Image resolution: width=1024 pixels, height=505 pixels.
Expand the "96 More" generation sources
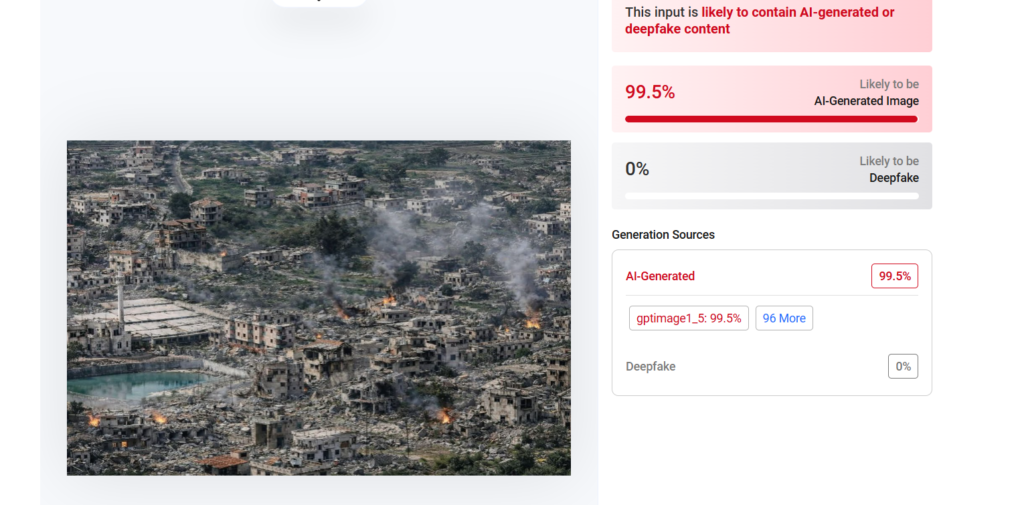pyautogui.click(x=784, y=318)
